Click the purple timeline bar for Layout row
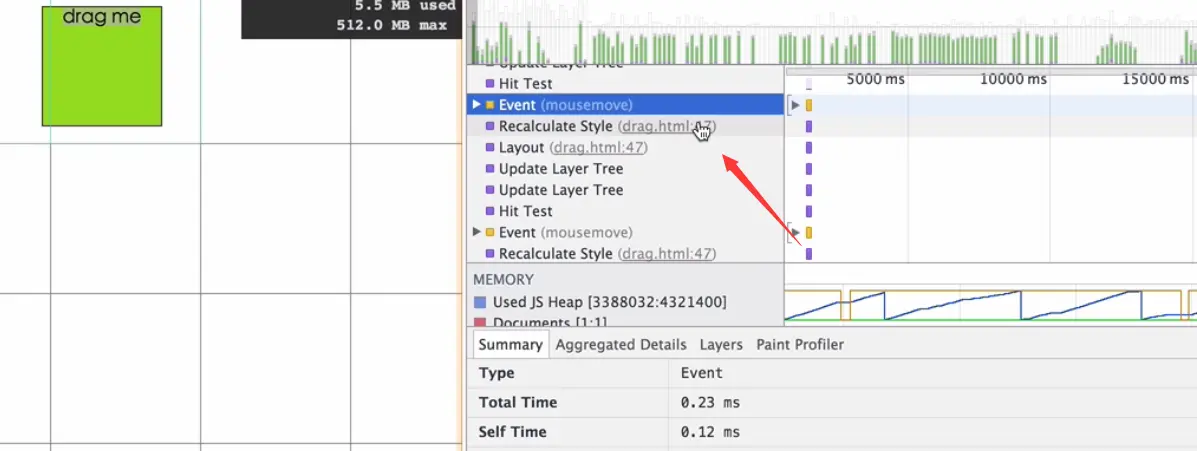The height and width of the screenshot is (451, 1197). click(809, 147)
